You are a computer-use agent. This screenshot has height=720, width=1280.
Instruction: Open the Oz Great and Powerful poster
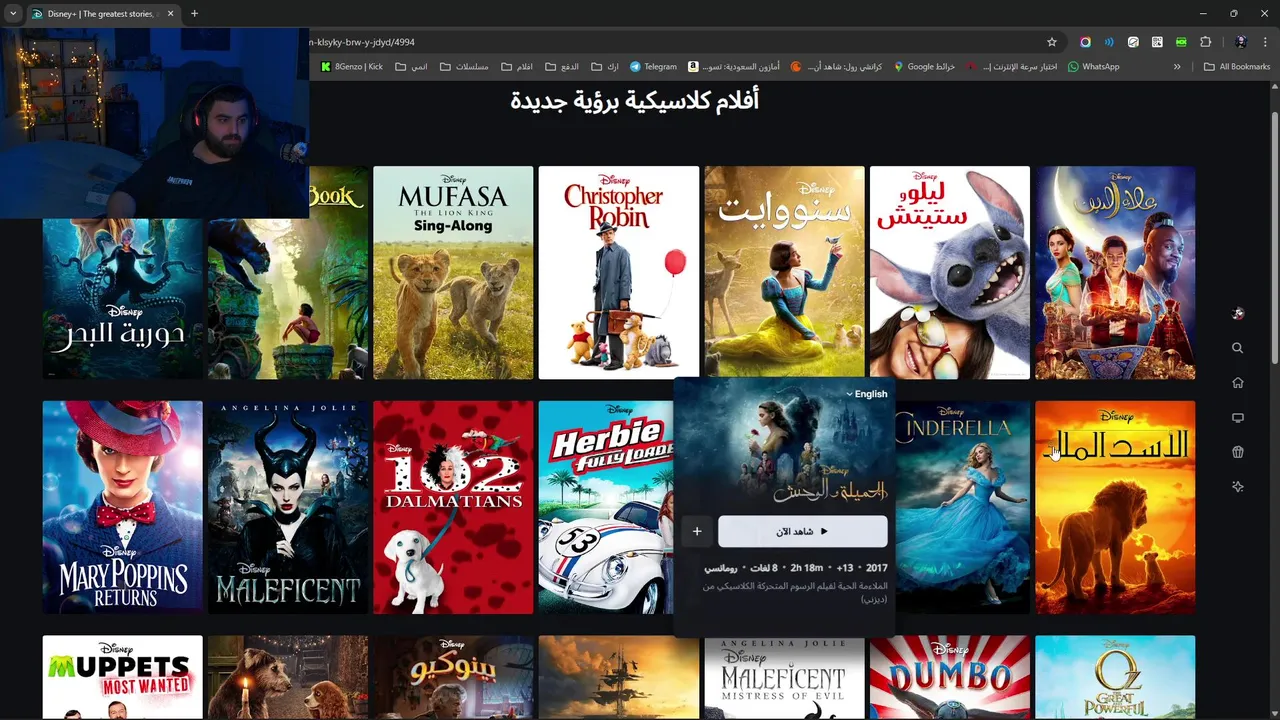[x=1115, y=677]
